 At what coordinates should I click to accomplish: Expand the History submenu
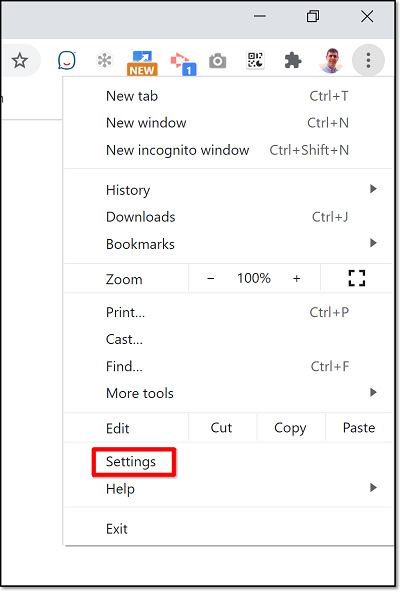[228, 190]
